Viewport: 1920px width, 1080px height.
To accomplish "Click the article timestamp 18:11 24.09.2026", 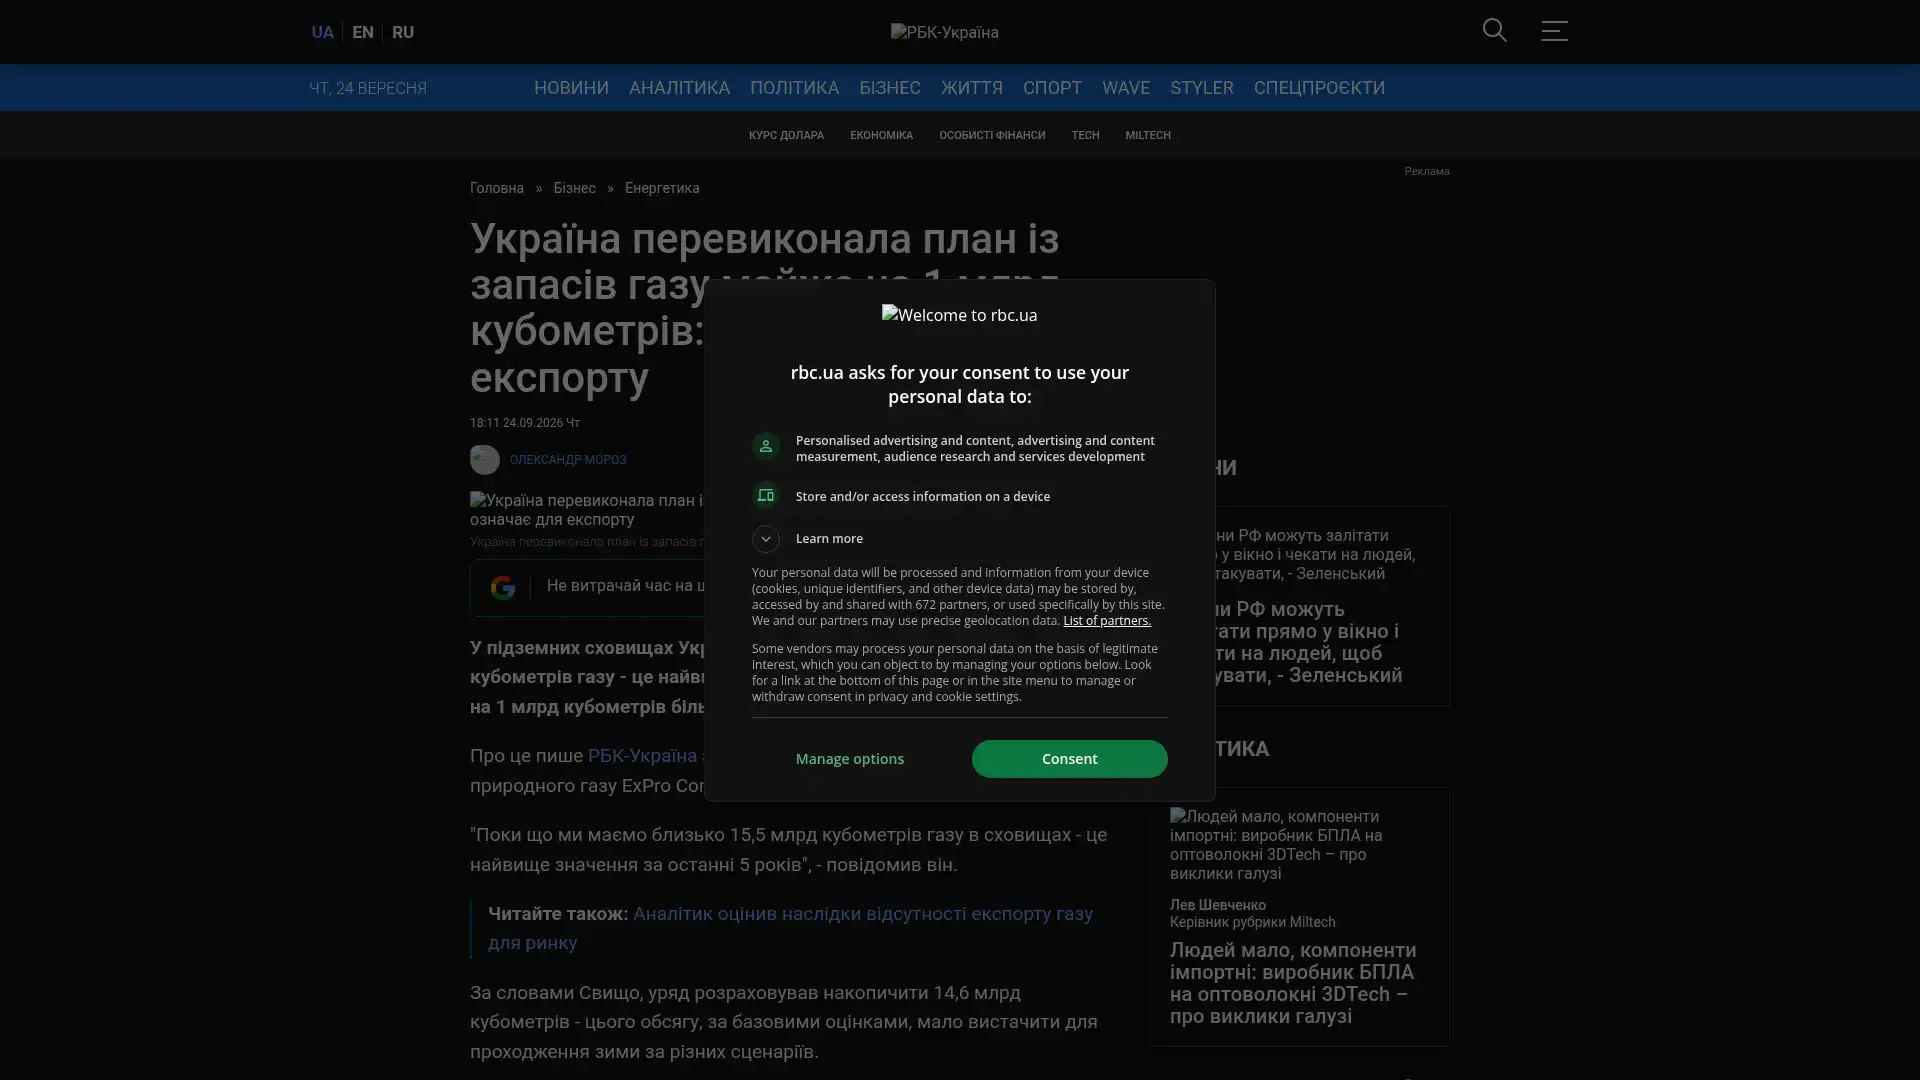I will pyautogui.click(x=525, y=423).
